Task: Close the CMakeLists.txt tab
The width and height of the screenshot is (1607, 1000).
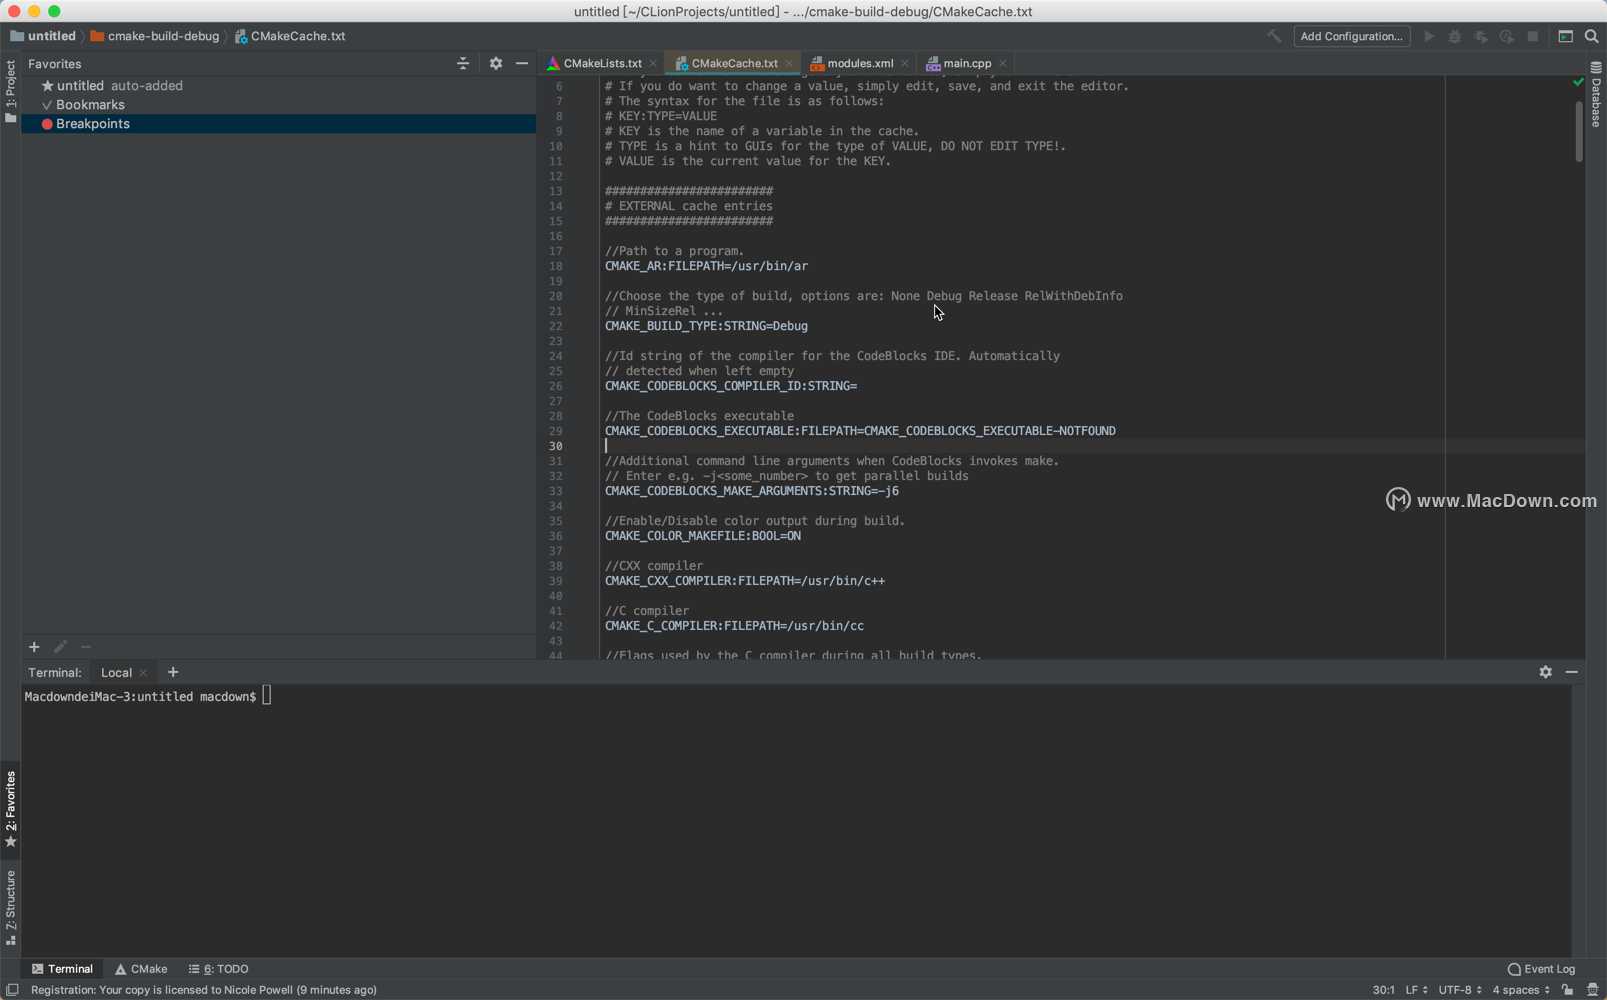Action: tap(654, 63)
